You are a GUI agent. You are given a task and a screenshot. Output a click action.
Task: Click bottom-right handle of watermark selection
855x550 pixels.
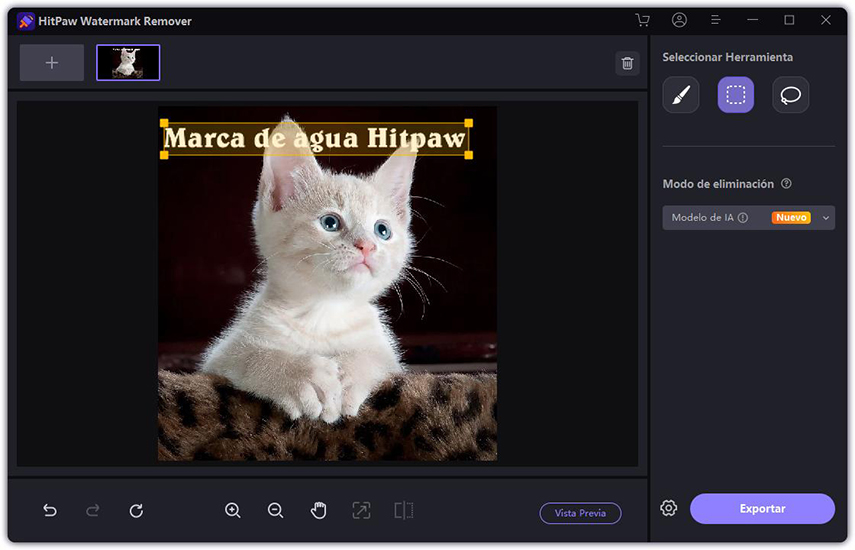[468, 155]
